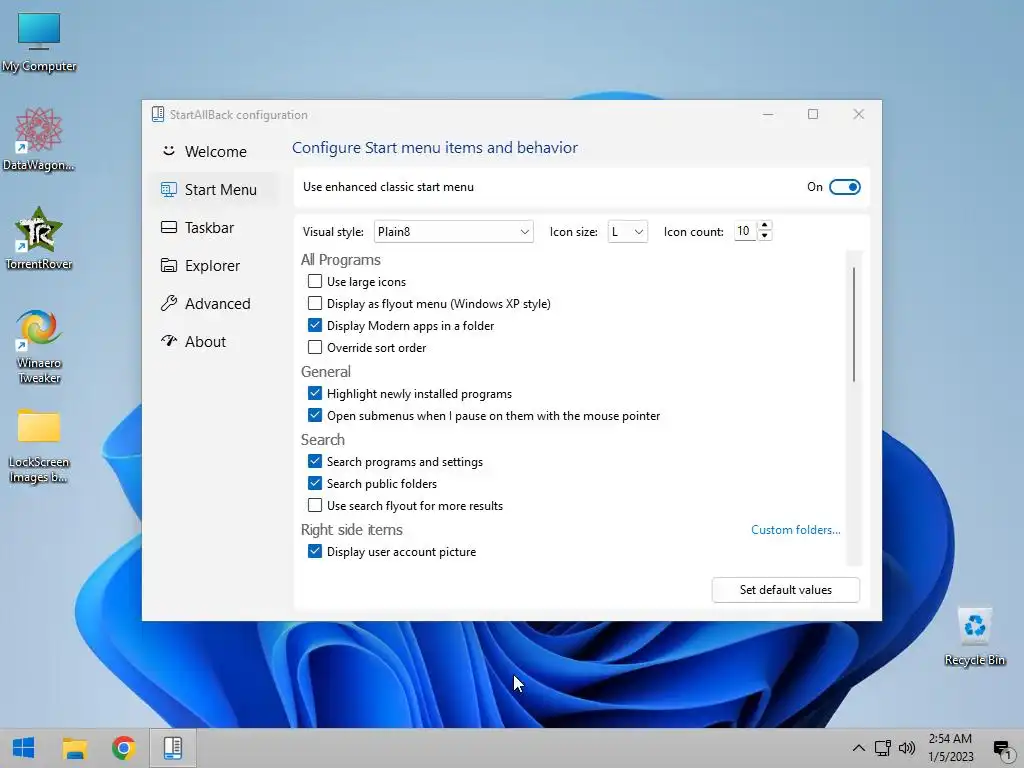This screenshot has height=768, width=1024.
Task: Uncheck Open submenus on mouse pause
Action: point(315,415)
